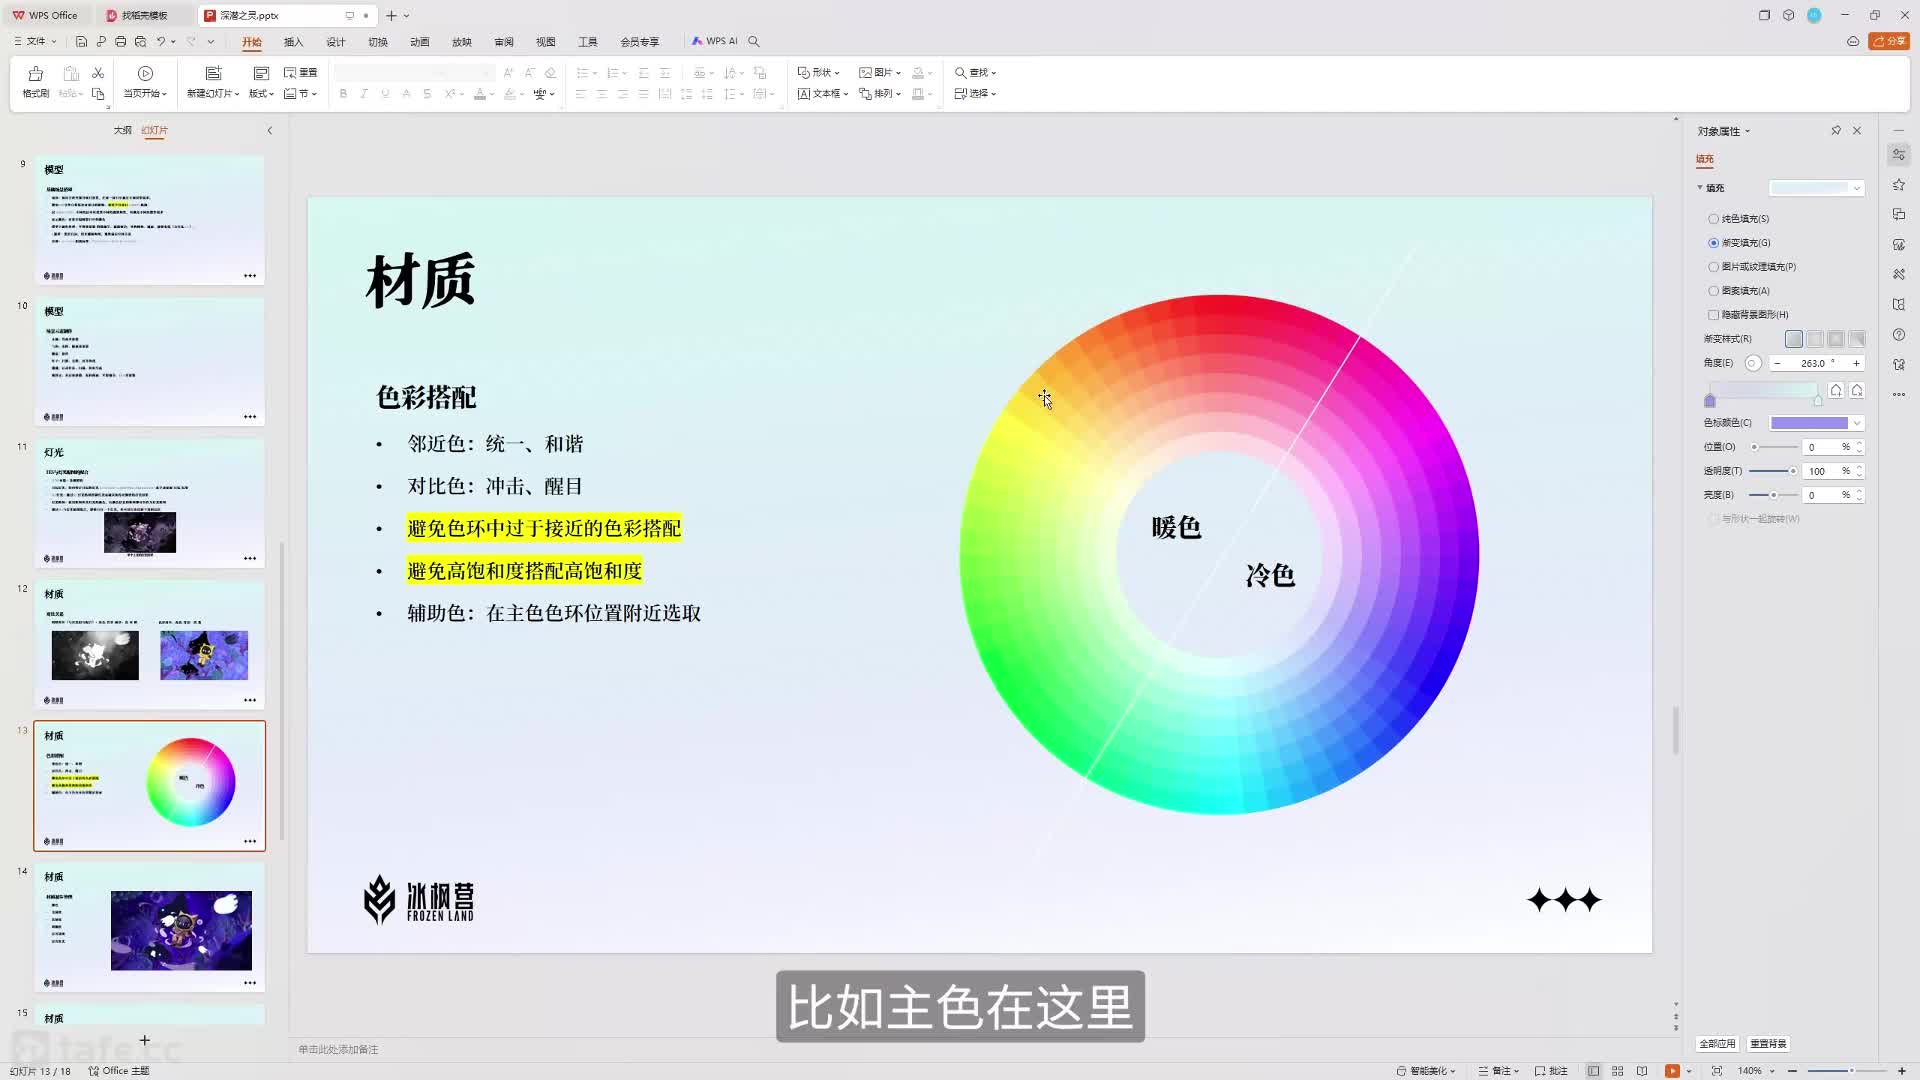Select the fourth gradient style swatch
1920x1080 pixels.
[1857, 339]
